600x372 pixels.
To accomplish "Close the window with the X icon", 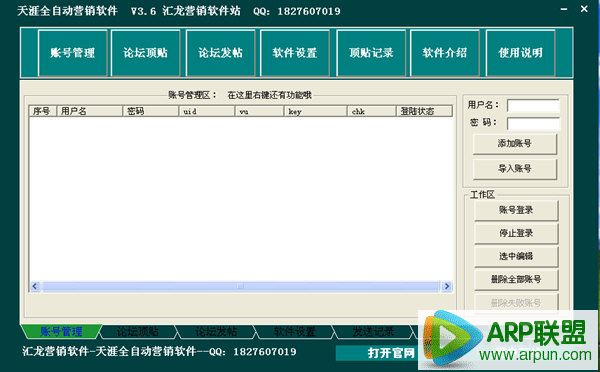I will click(x=584, y=8).
